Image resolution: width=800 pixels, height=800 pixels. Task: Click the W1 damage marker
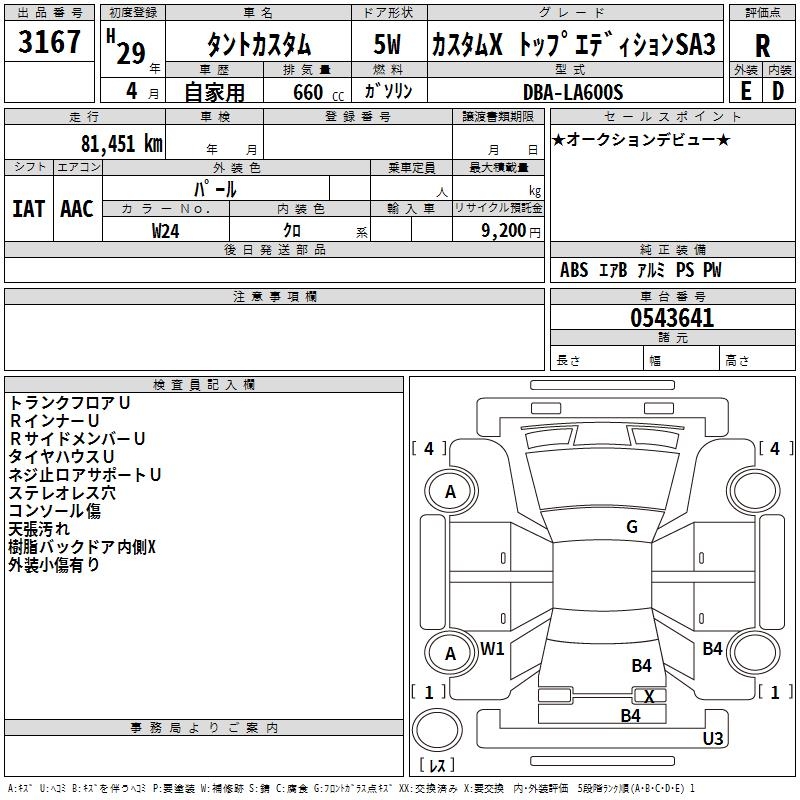click(492, 648)
